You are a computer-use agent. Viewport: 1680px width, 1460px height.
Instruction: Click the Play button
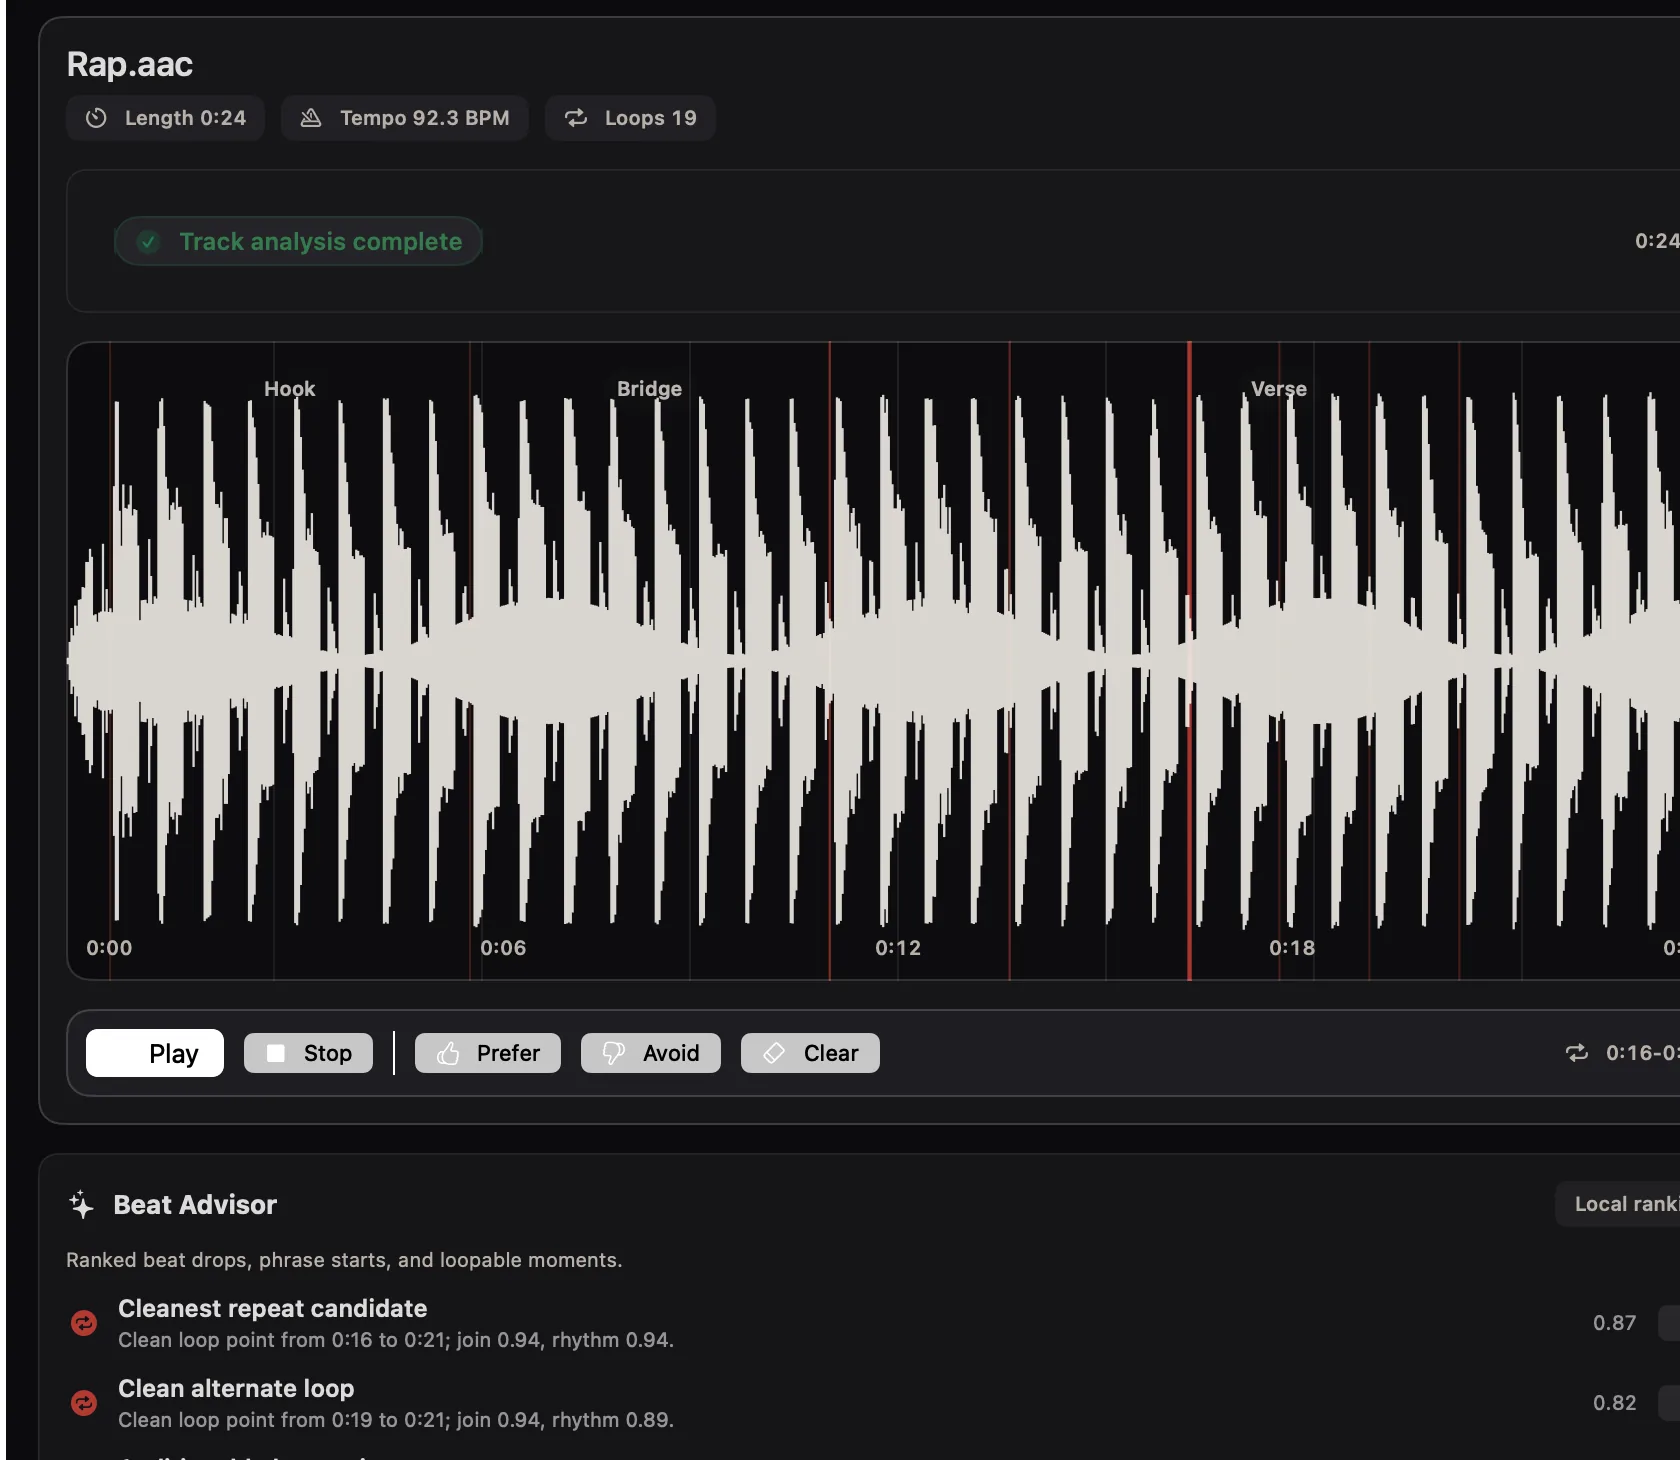click(155, 1053)
